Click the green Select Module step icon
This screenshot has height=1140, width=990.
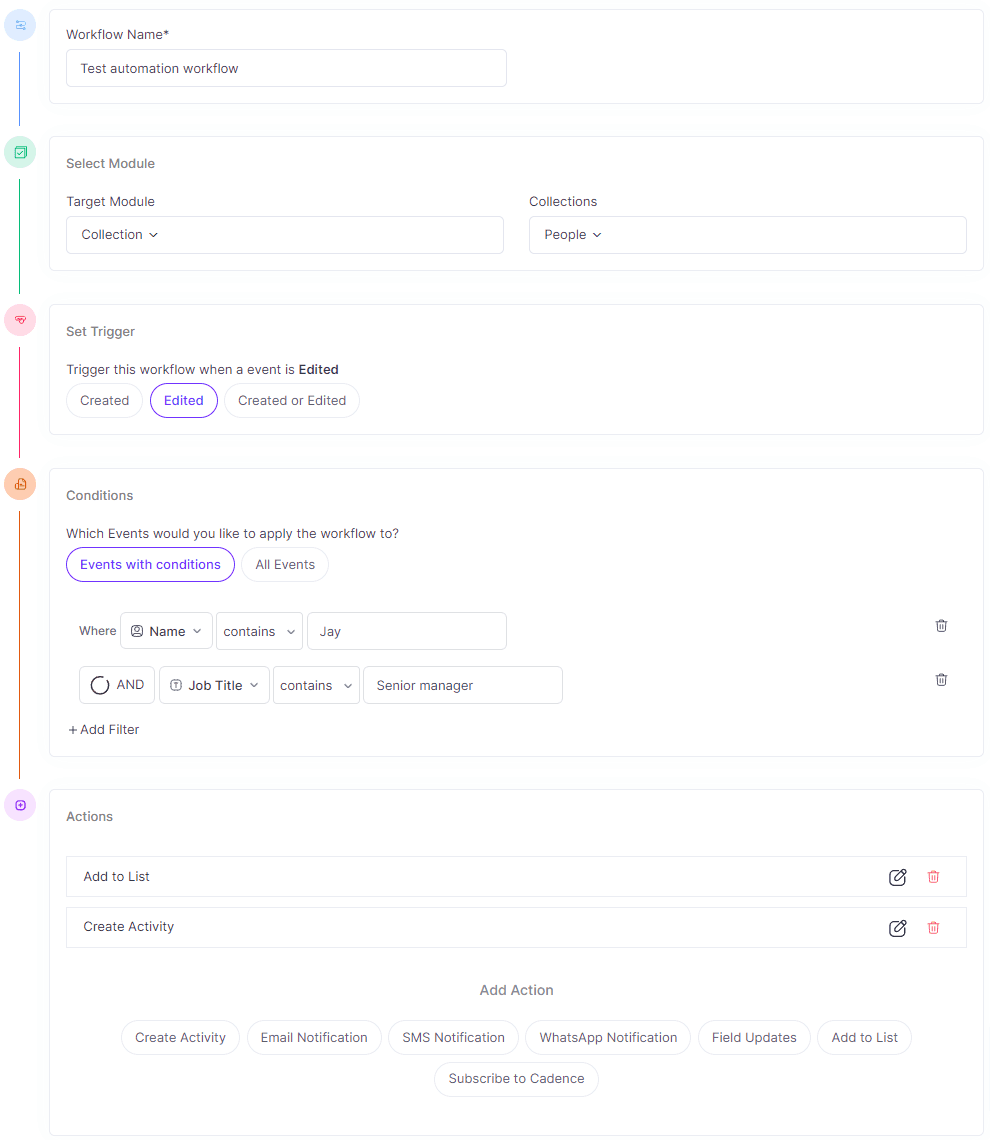pos(20,152)
